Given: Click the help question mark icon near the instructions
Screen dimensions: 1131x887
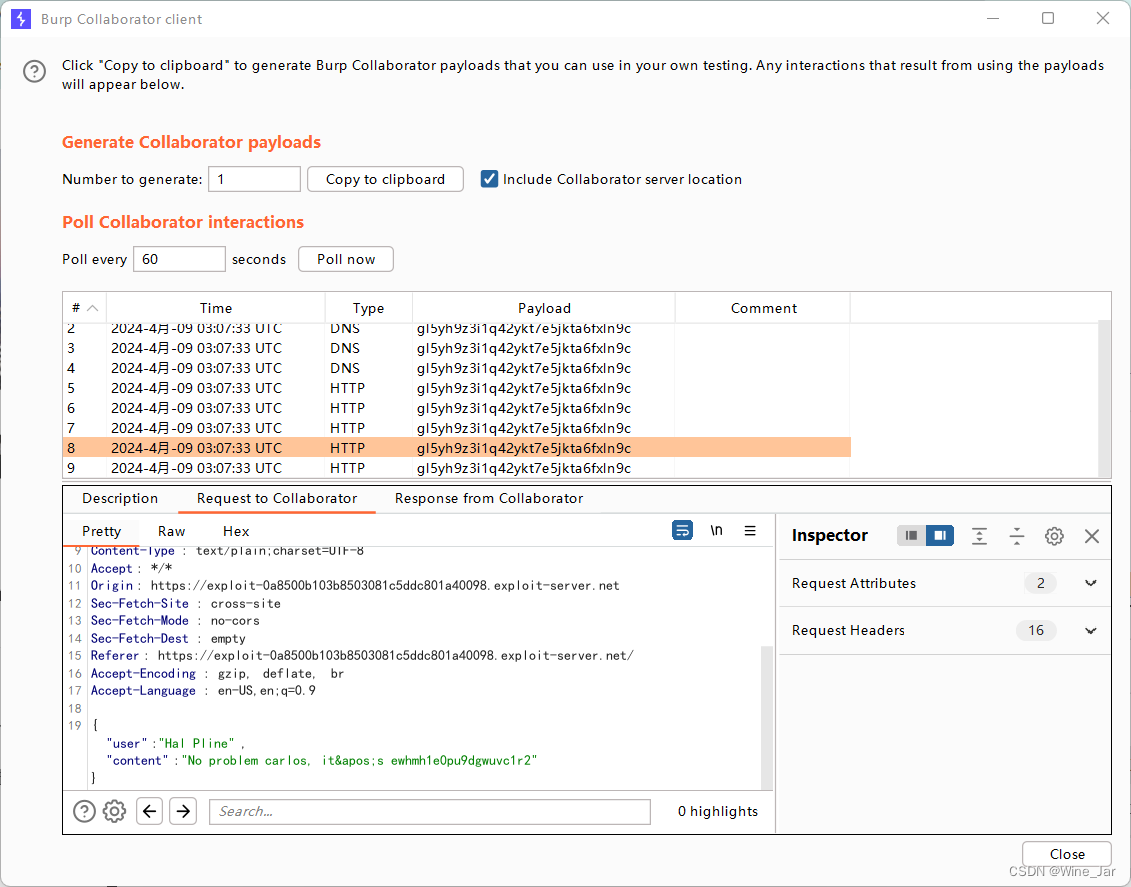Looking at the screenshot, I should pos(35,71).
